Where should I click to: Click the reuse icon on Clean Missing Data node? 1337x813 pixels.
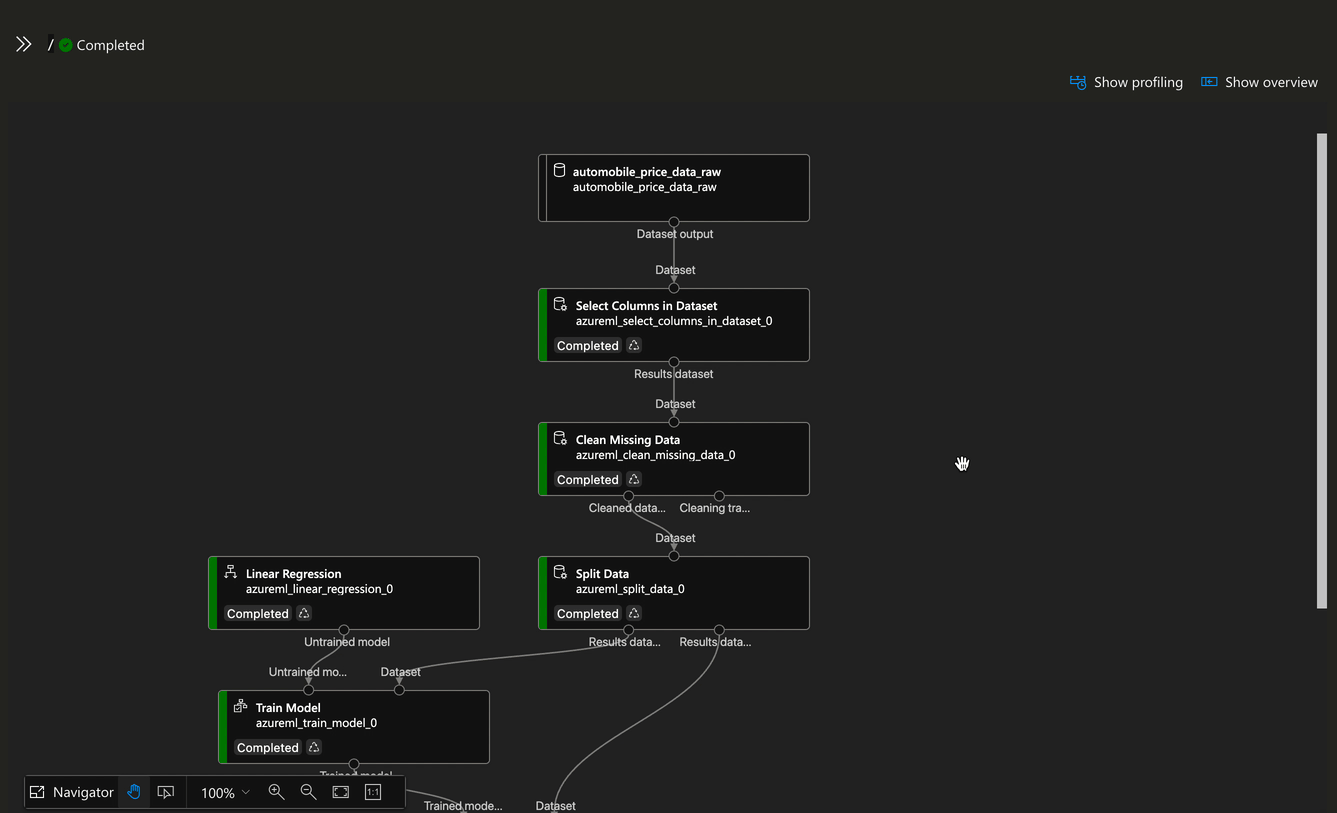tap(634, 479)
